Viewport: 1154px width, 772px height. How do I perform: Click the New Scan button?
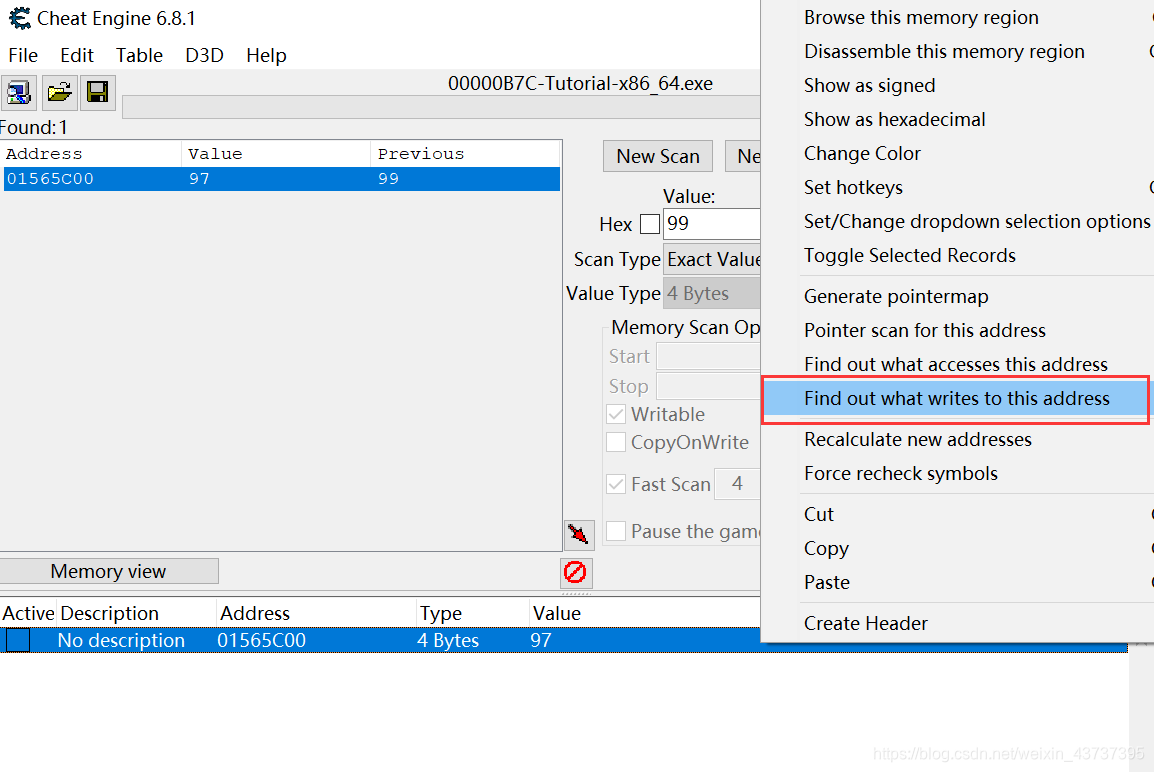point(658,156)
